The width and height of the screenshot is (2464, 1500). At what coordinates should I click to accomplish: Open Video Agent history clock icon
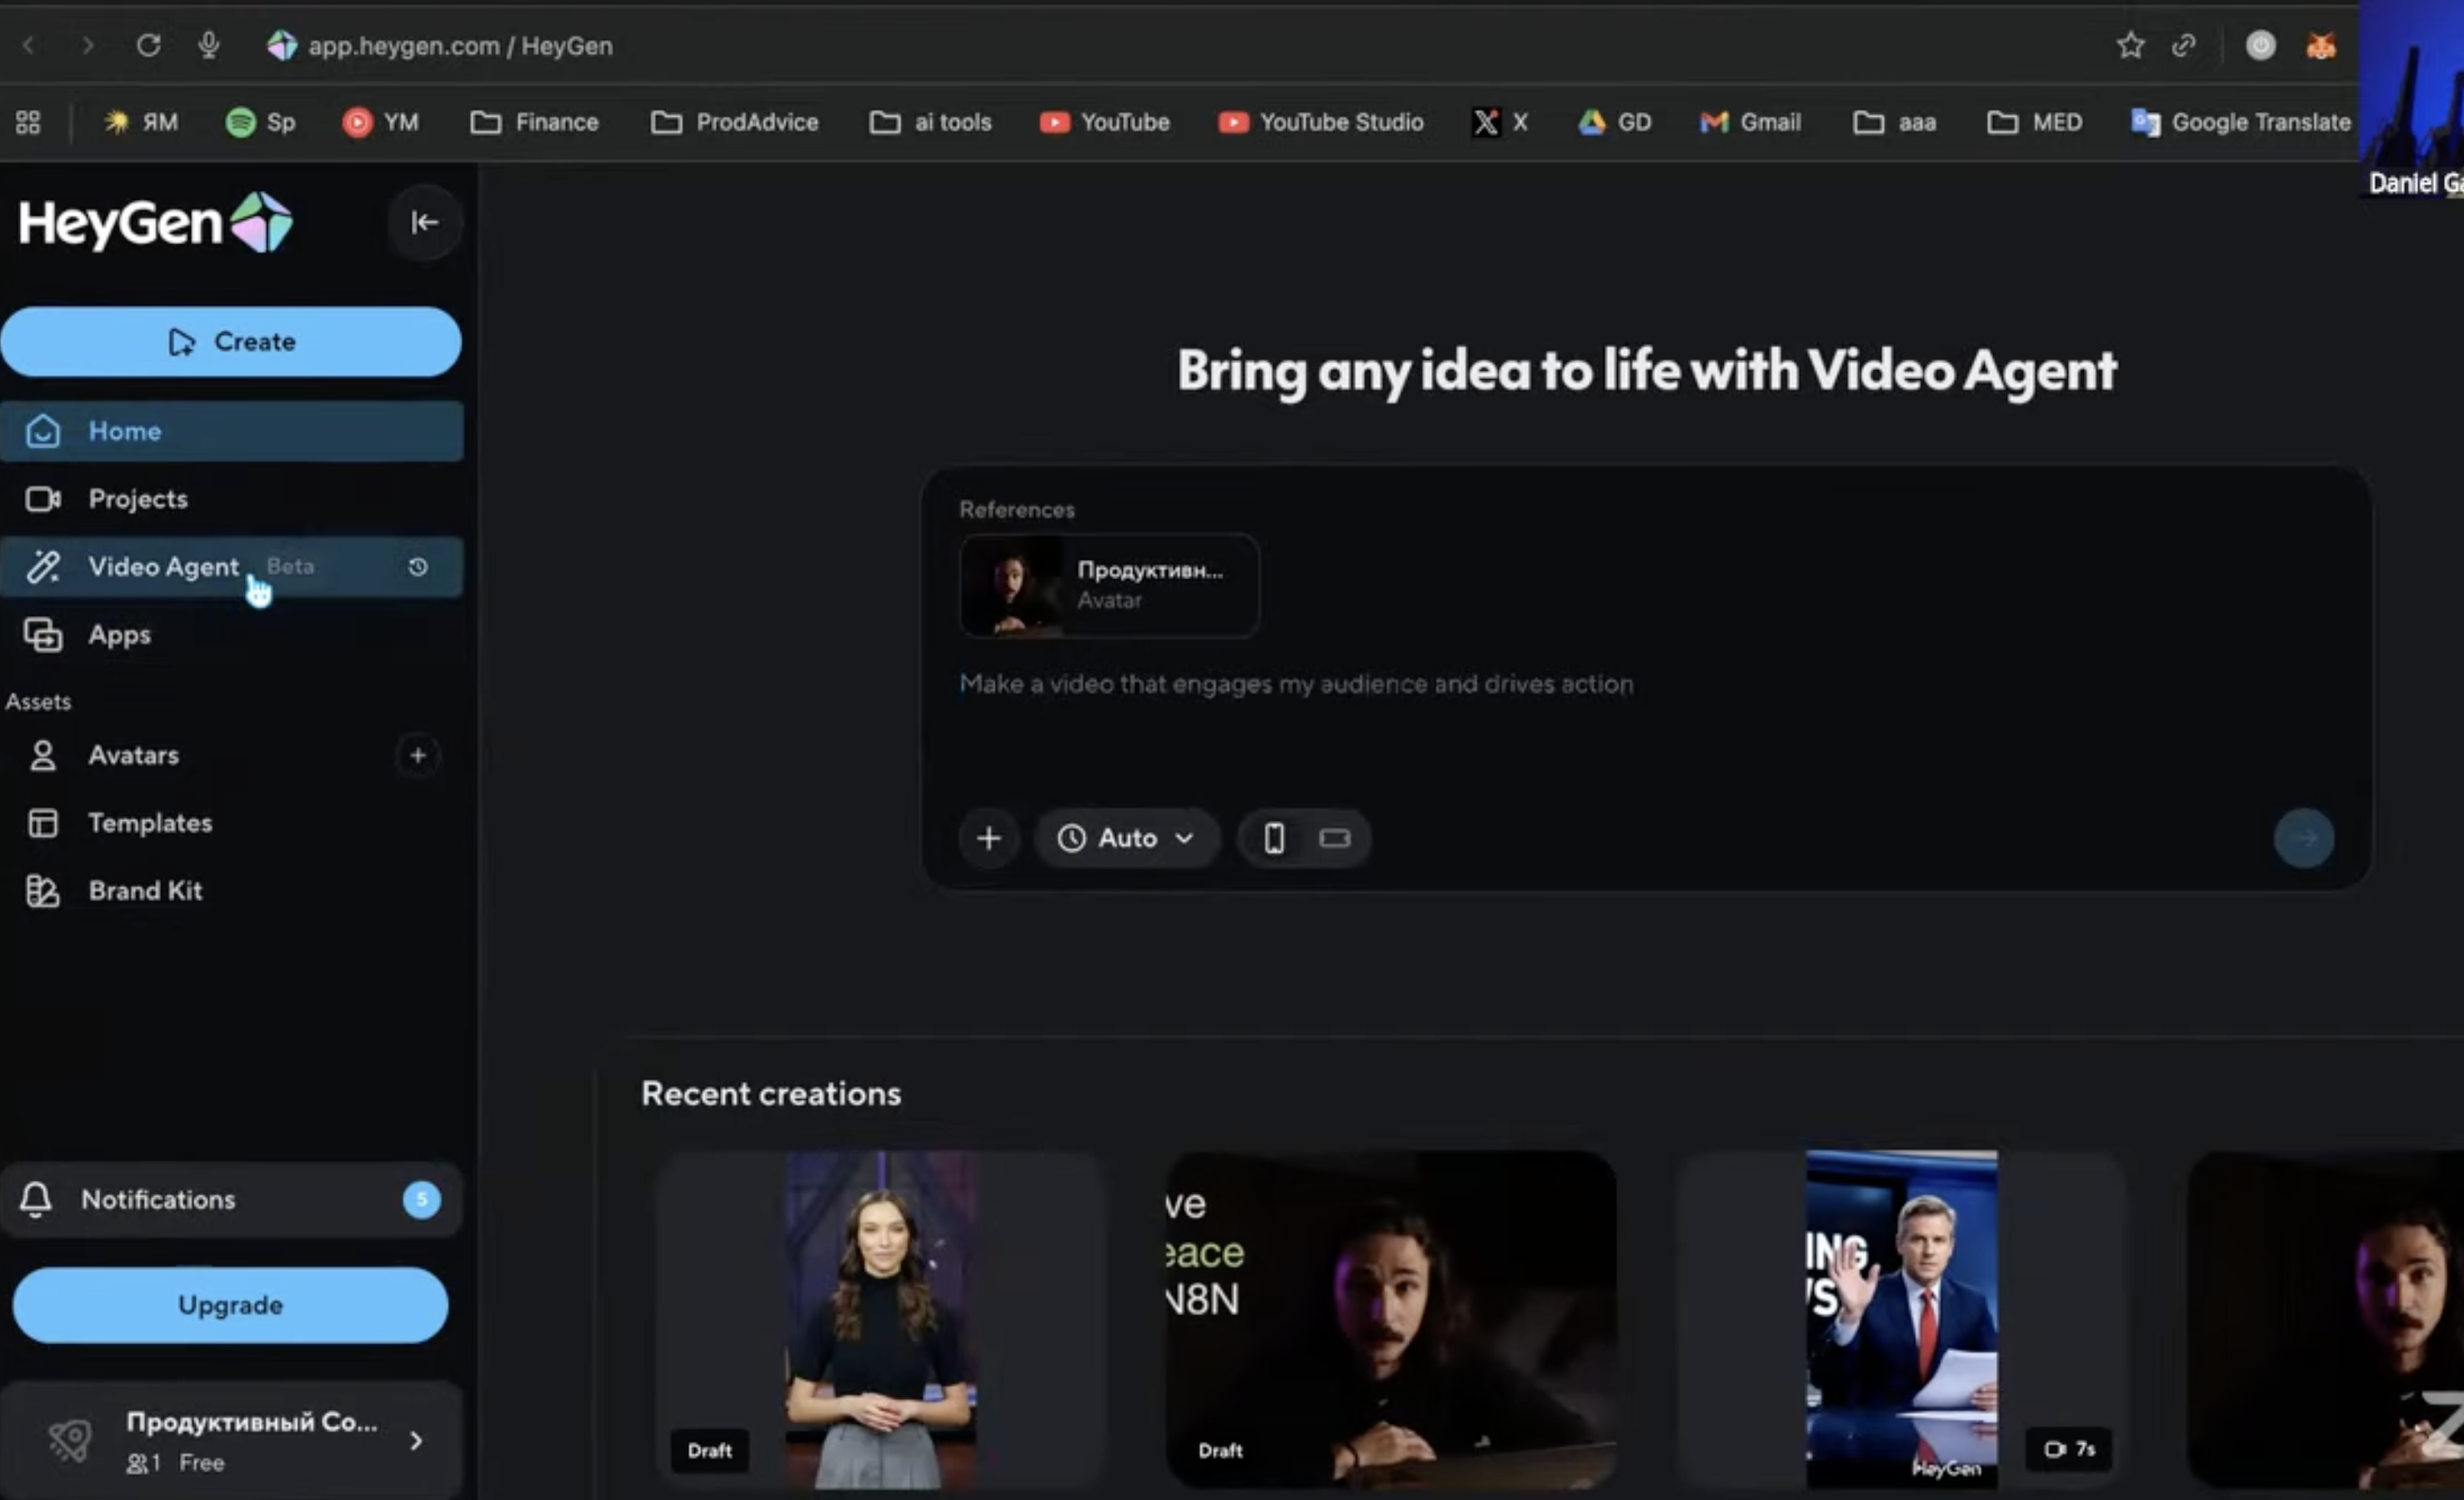[418, 567]
